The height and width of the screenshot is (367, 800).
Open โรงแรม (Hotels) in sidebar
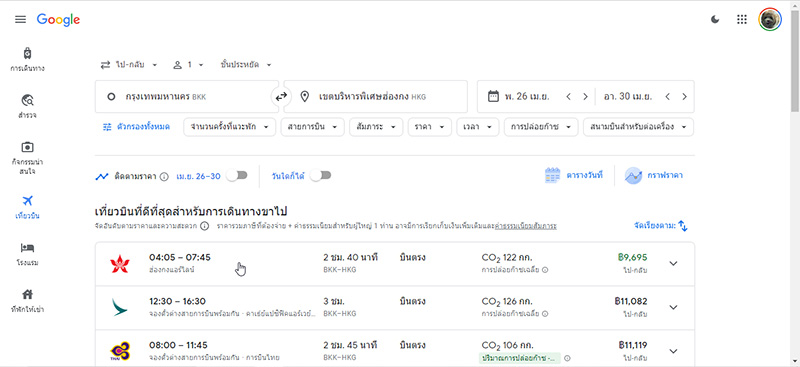28,254
